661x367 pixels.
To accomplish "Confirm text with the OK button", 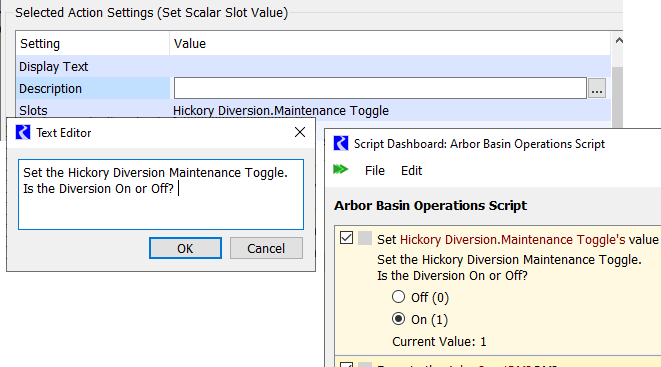I will [185, 248].
